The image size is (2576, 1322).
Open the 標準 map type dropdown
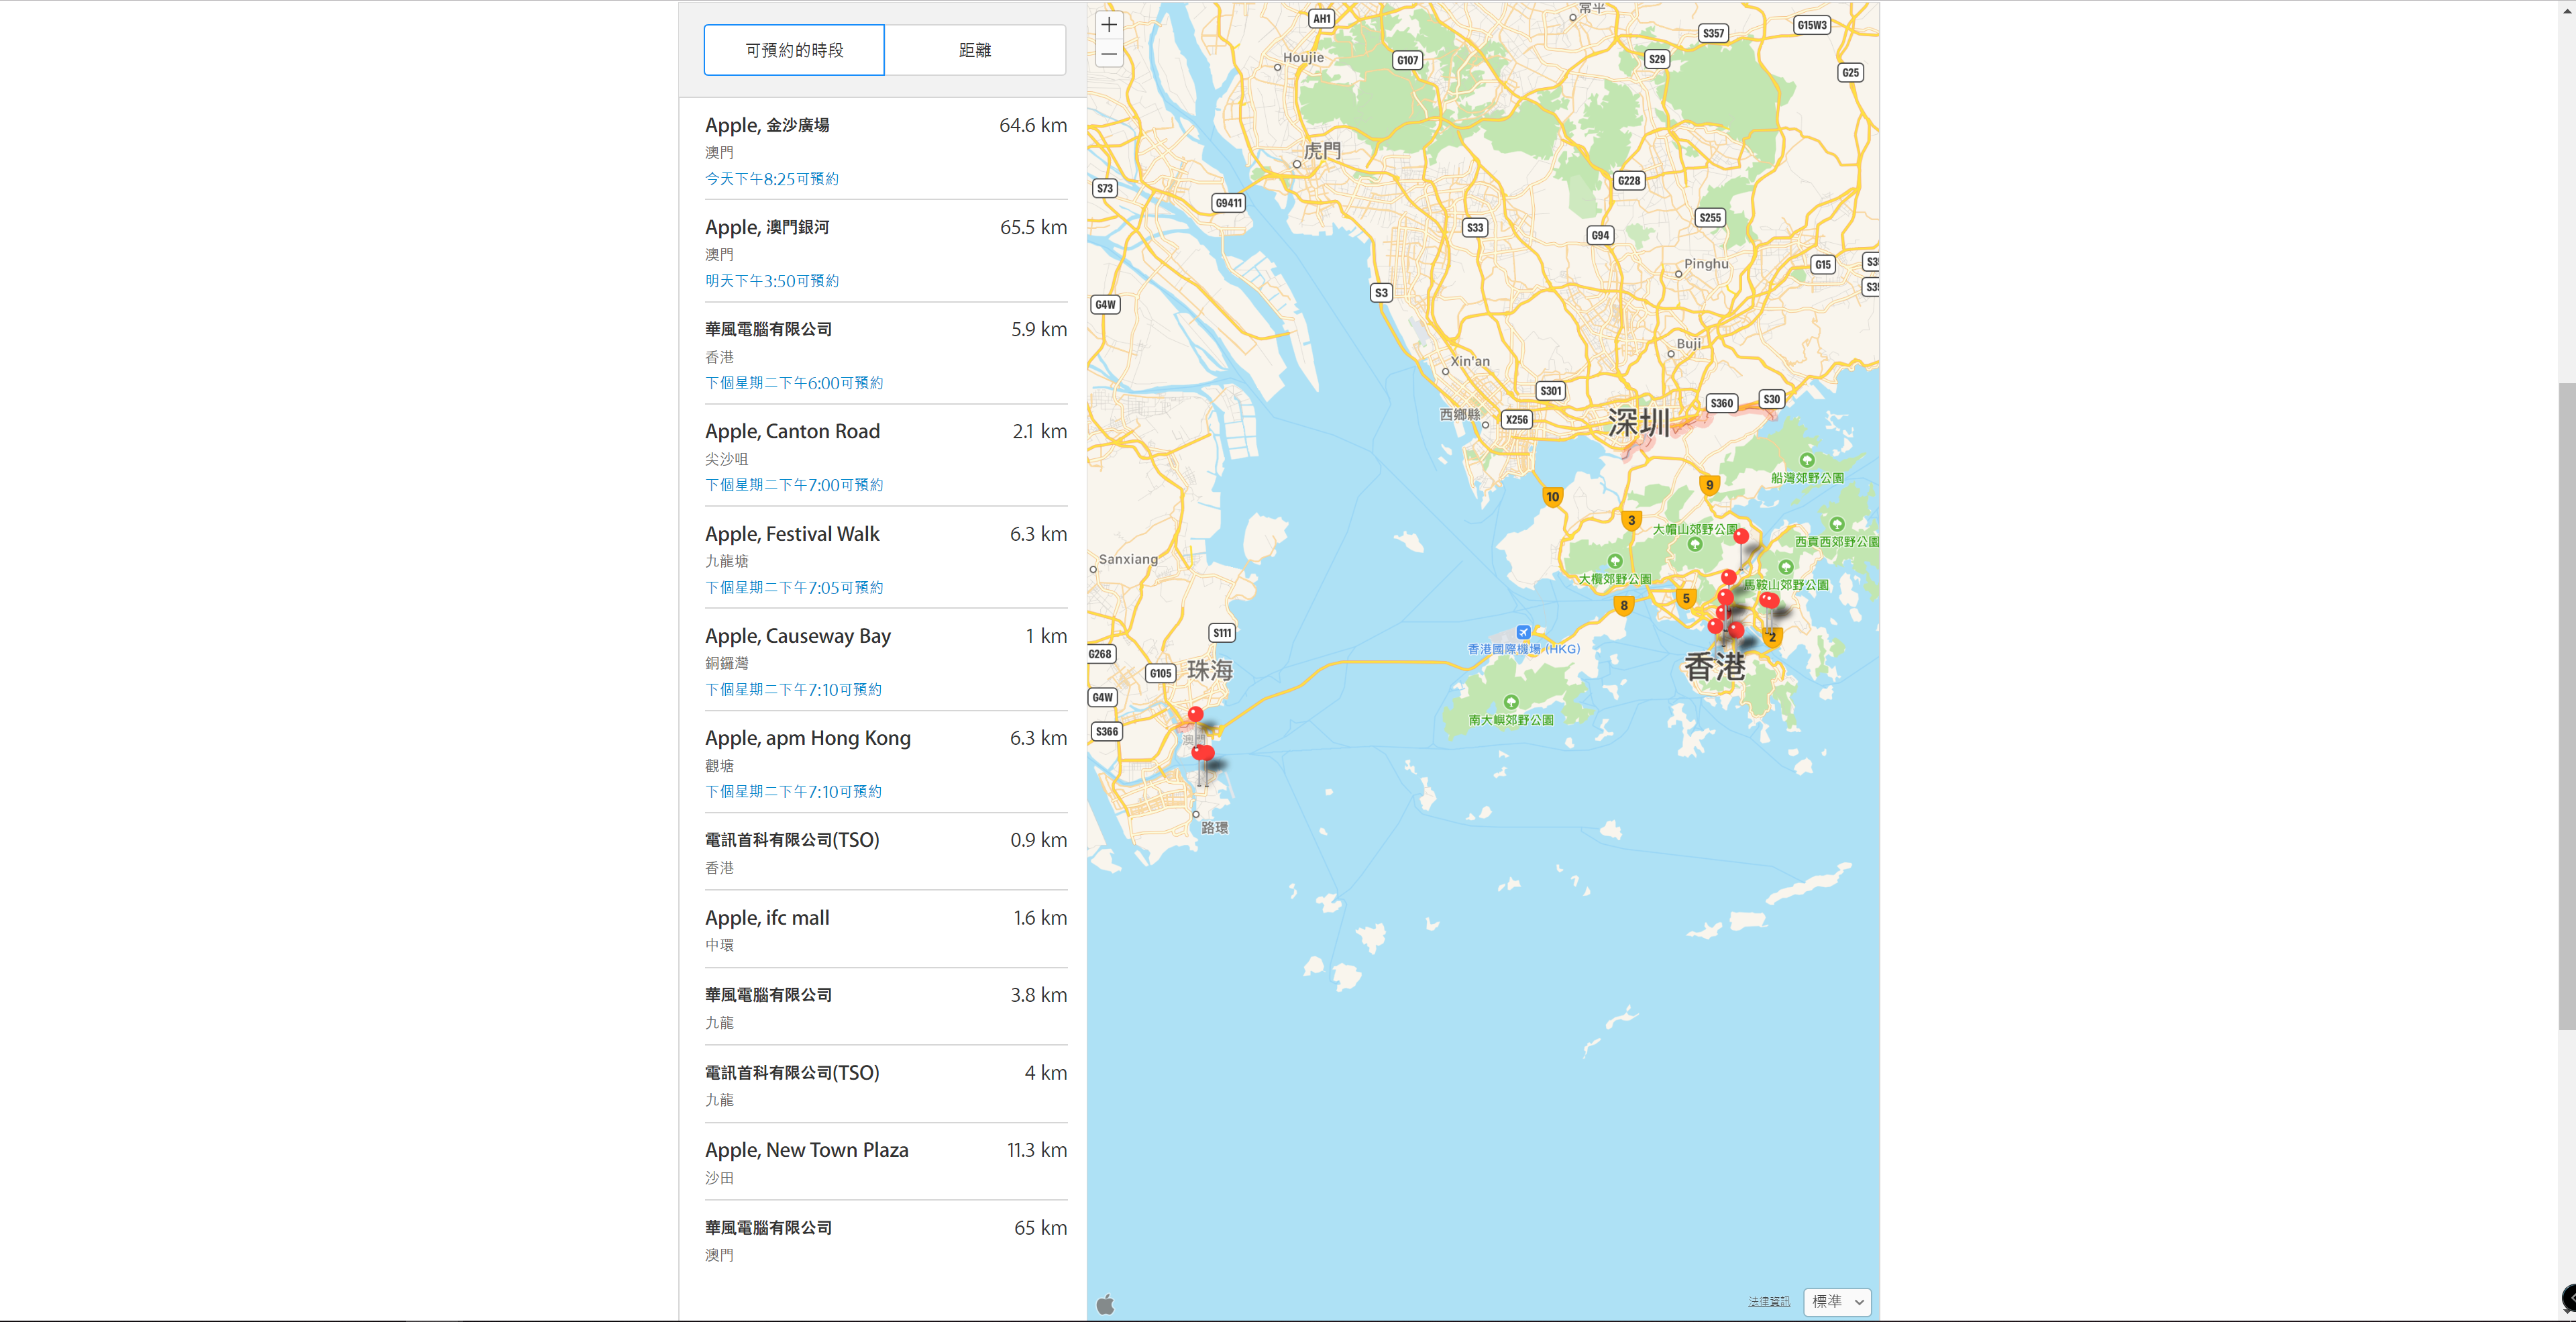click(x=1837, y=1301)
